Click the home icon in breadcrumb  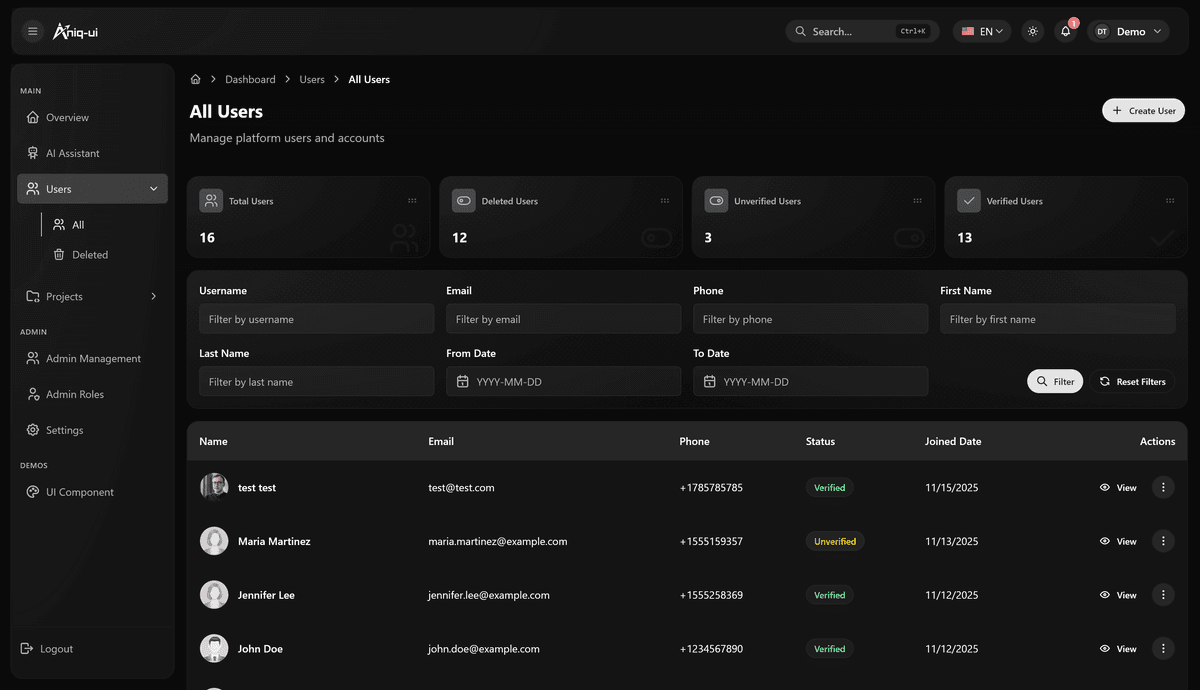[196, 80]
